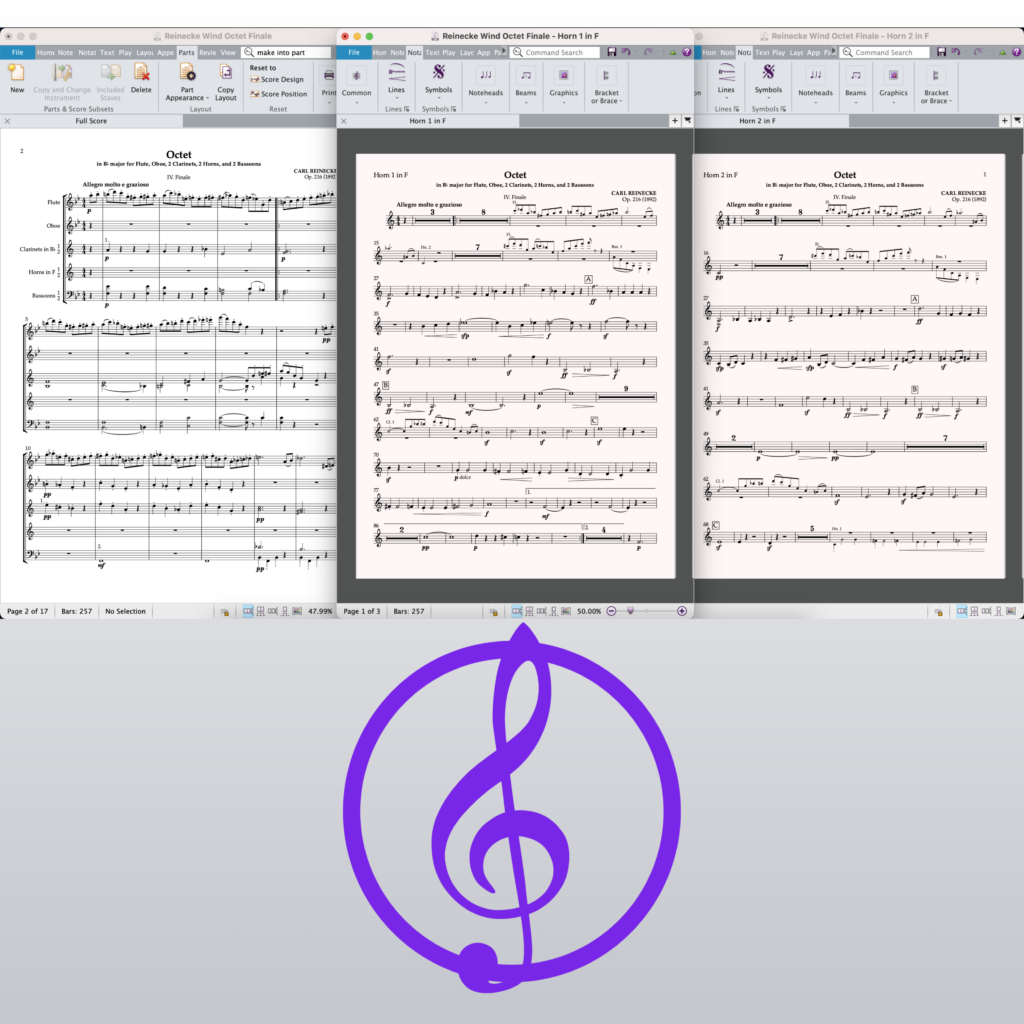Click the search field containing 'make into part'
Screen dimensions: 1024x1024
[x=286, y=52]
